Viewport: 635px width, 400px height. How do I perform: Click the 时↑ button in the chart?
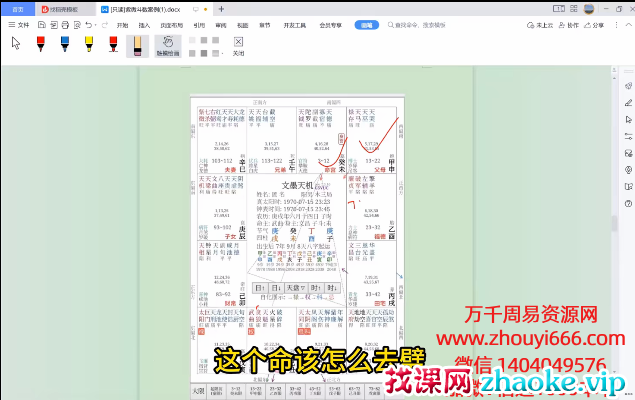(x=314, y=288)
